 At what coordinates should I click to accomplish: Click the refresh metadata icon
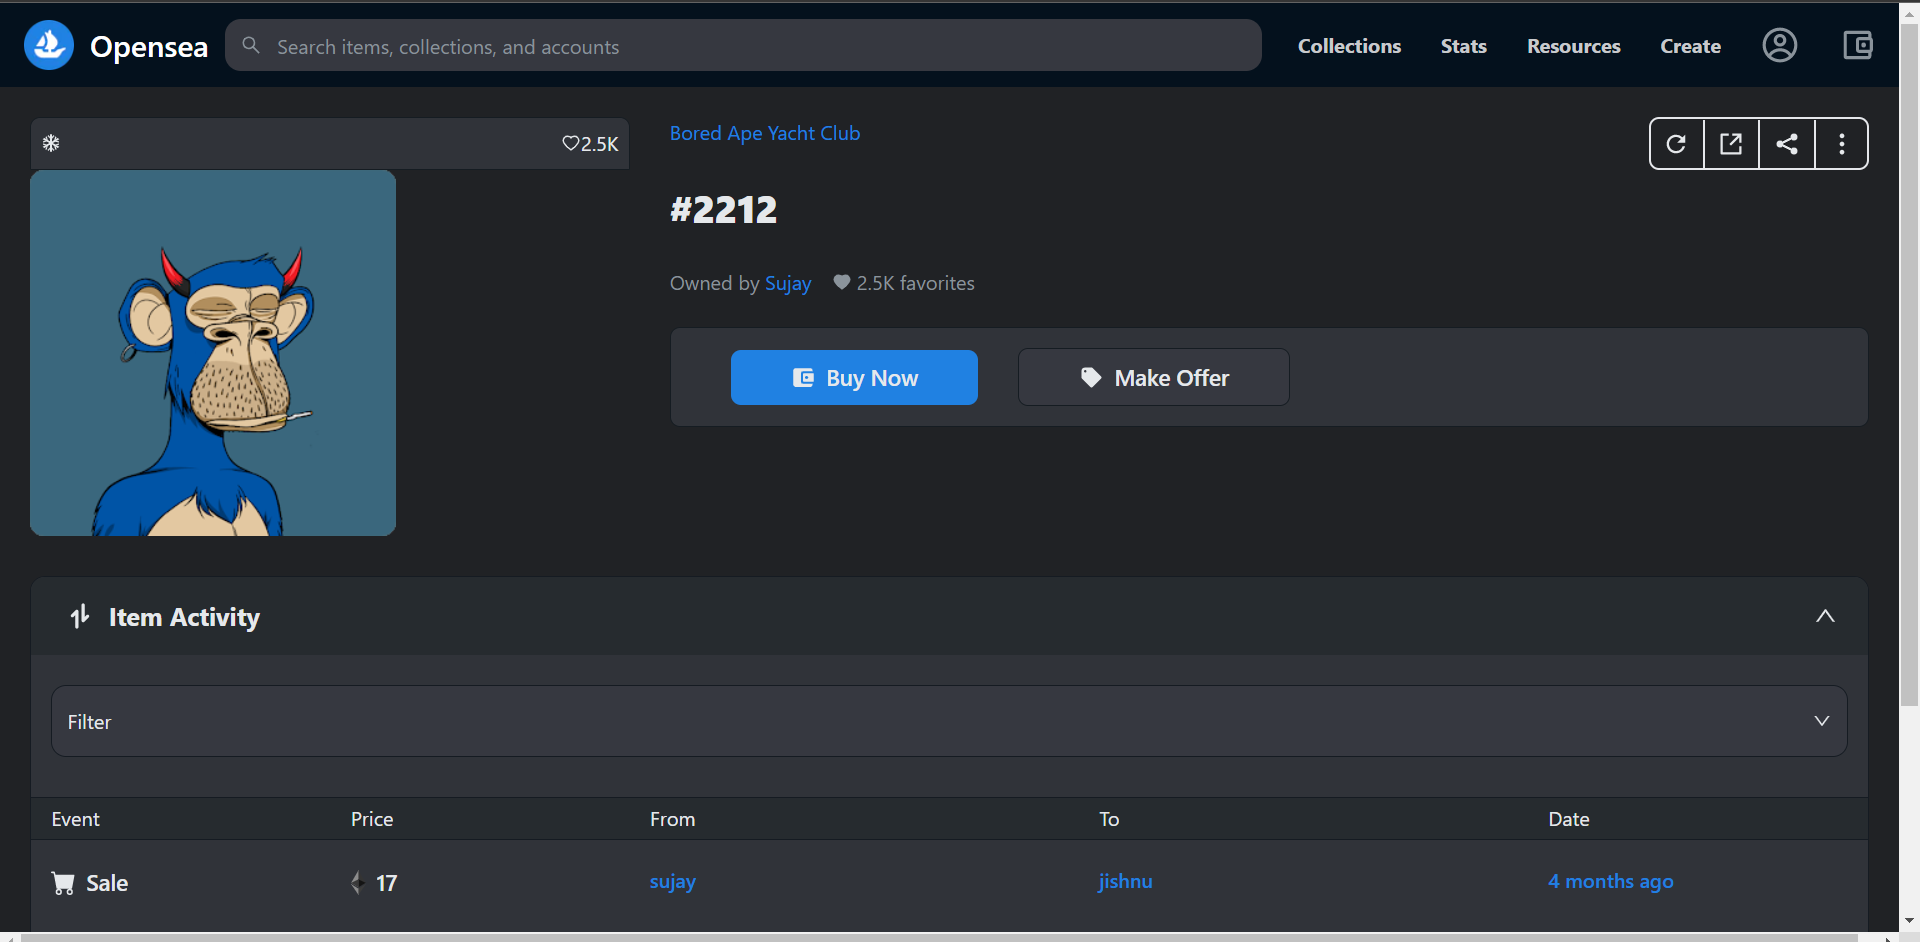(x=1676, y=143)
